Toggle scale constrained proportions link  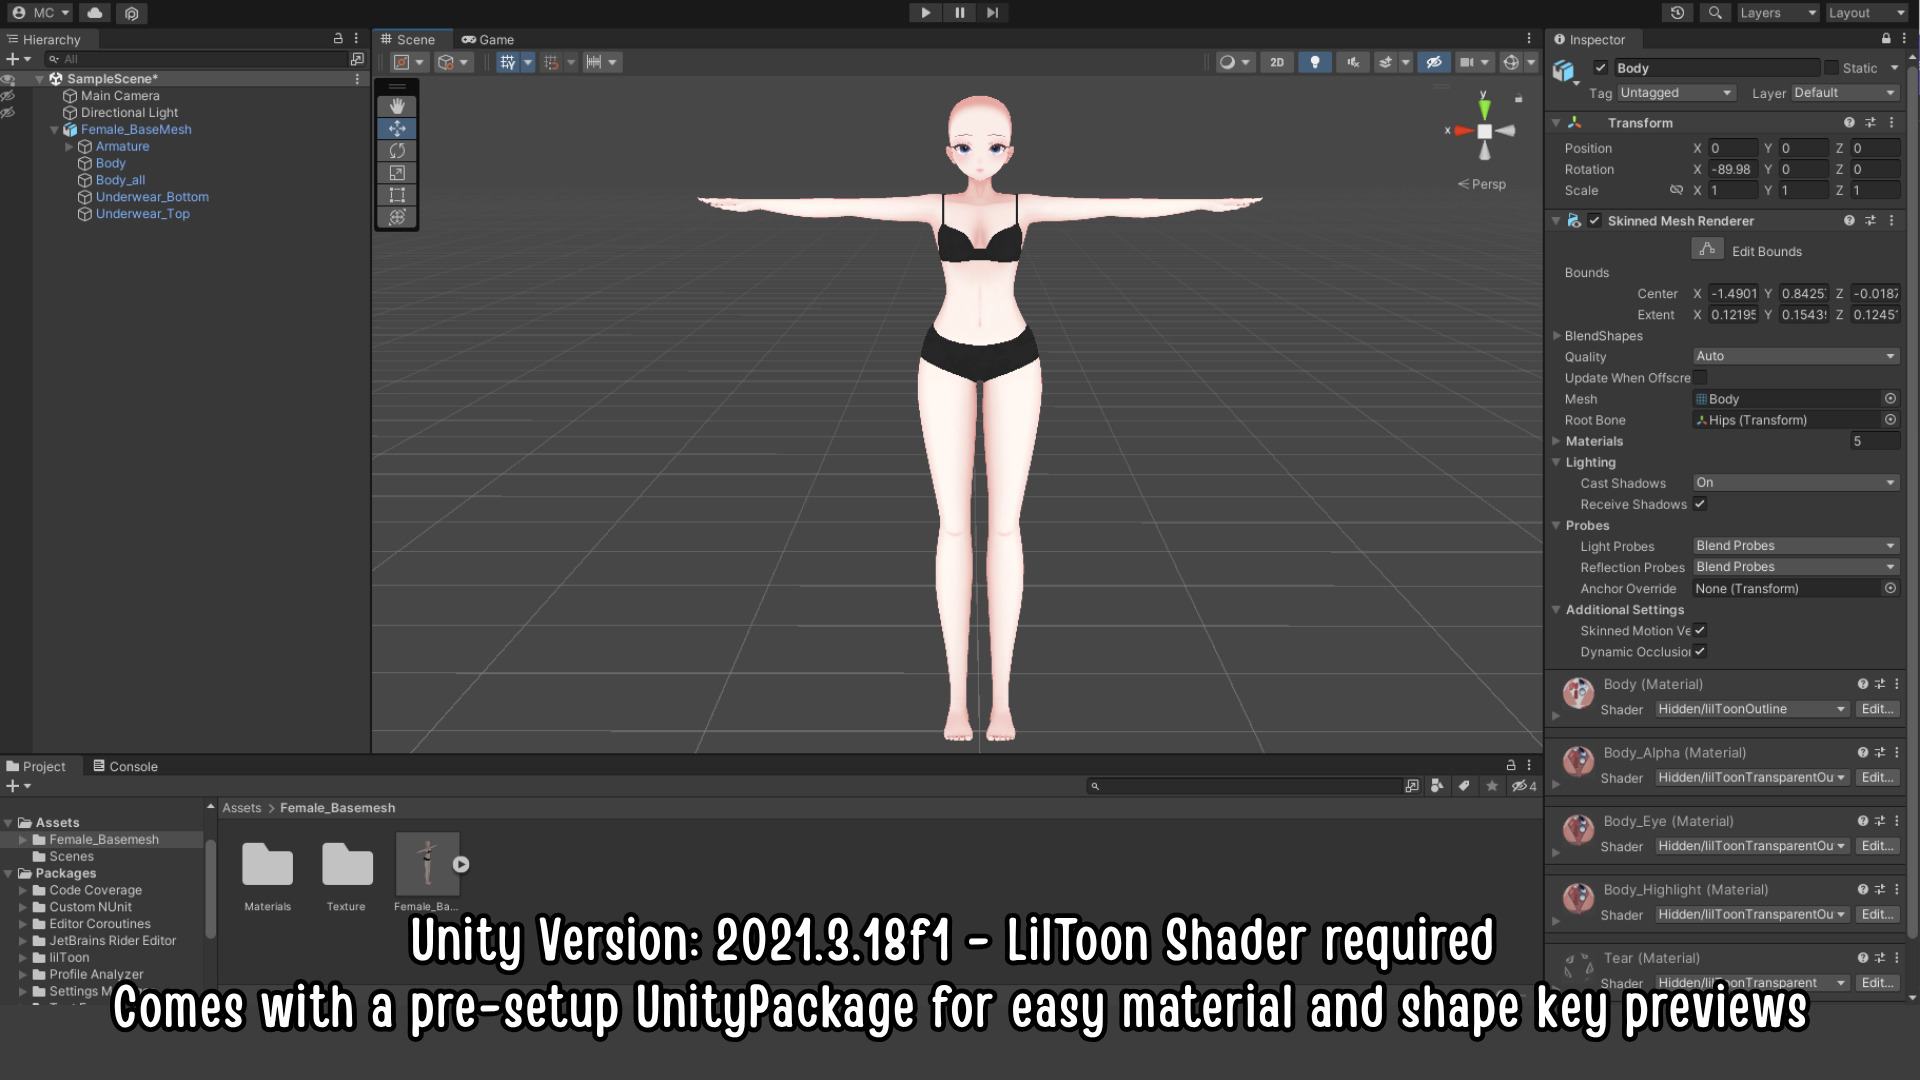(x=1676, y=190)
